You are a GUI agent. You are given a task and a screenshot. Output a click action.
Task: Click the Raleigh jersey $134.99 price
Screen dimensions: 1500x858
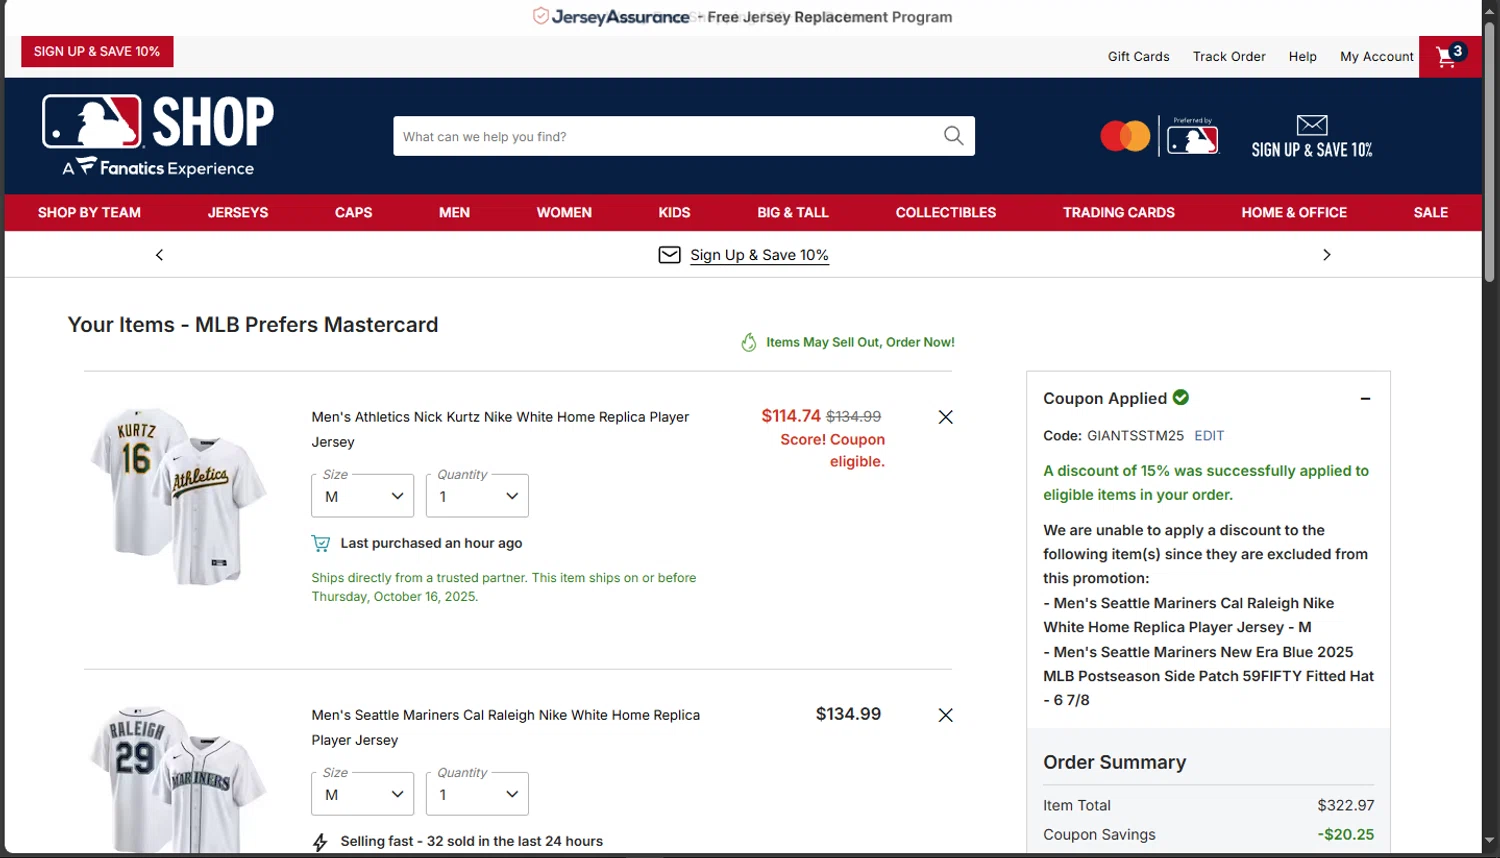(848, 714)
